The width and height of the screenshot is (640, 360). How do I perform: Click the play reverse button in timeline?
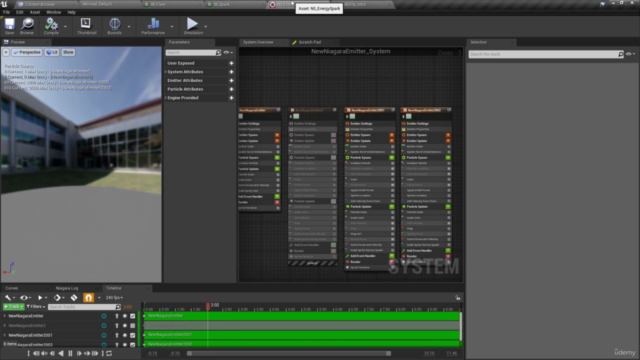(61, 353)
